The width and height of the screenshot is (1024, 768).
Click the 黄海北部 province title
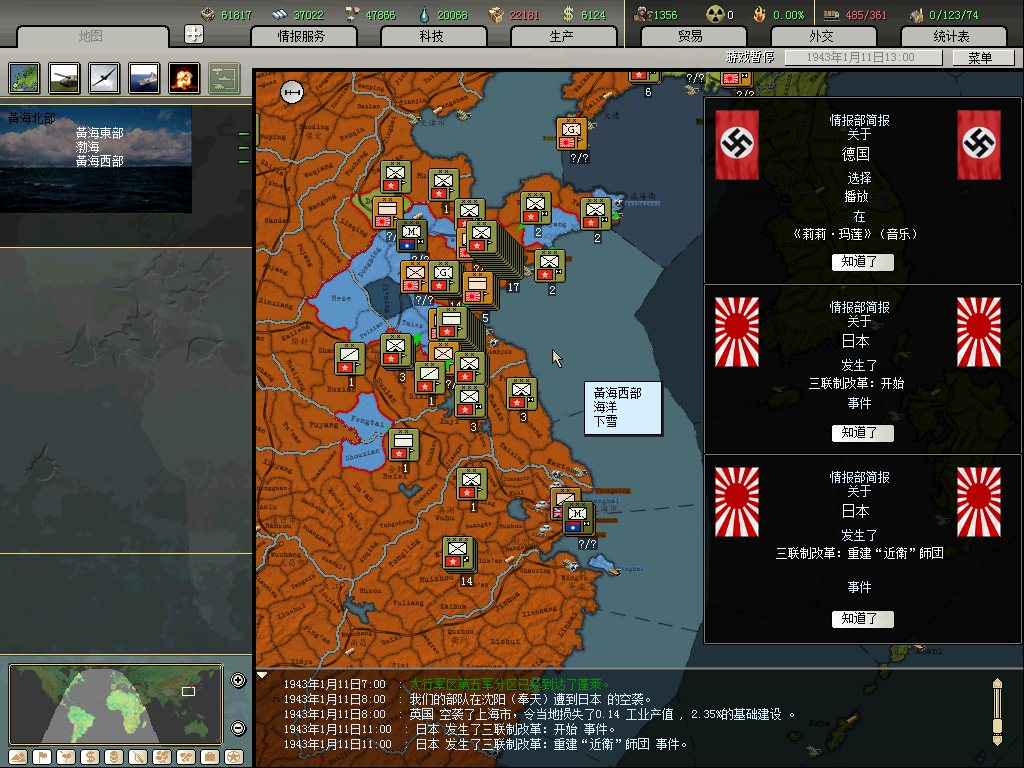(31, 118)
